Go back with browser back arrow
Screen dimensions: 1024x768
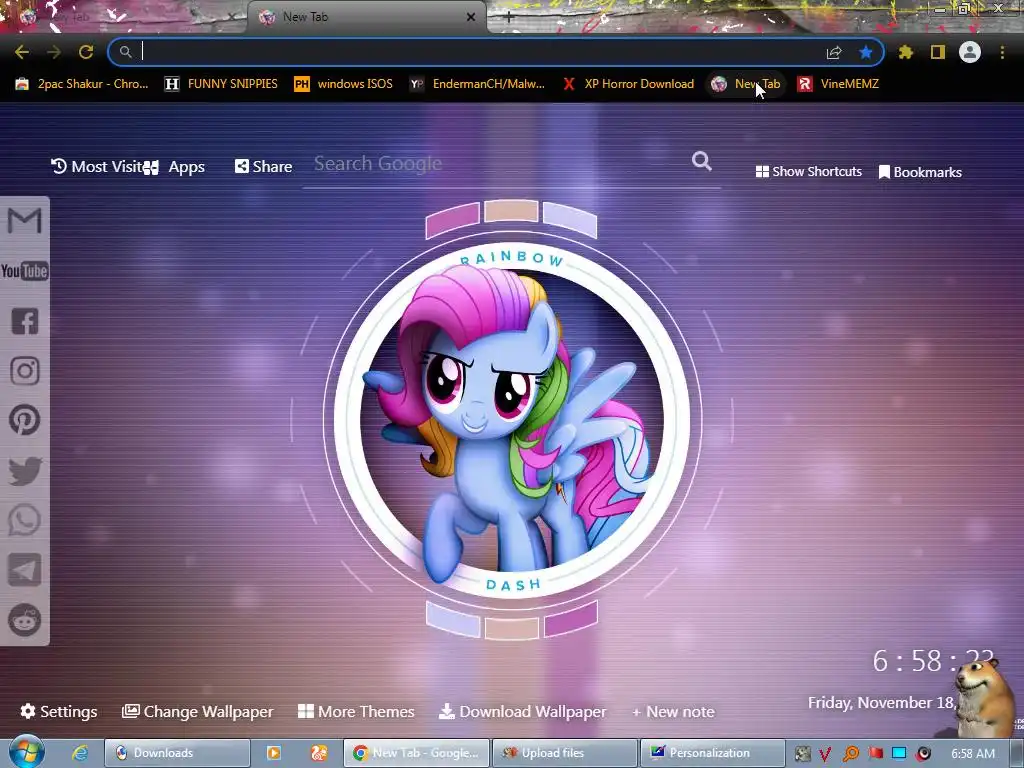(22, 52)
